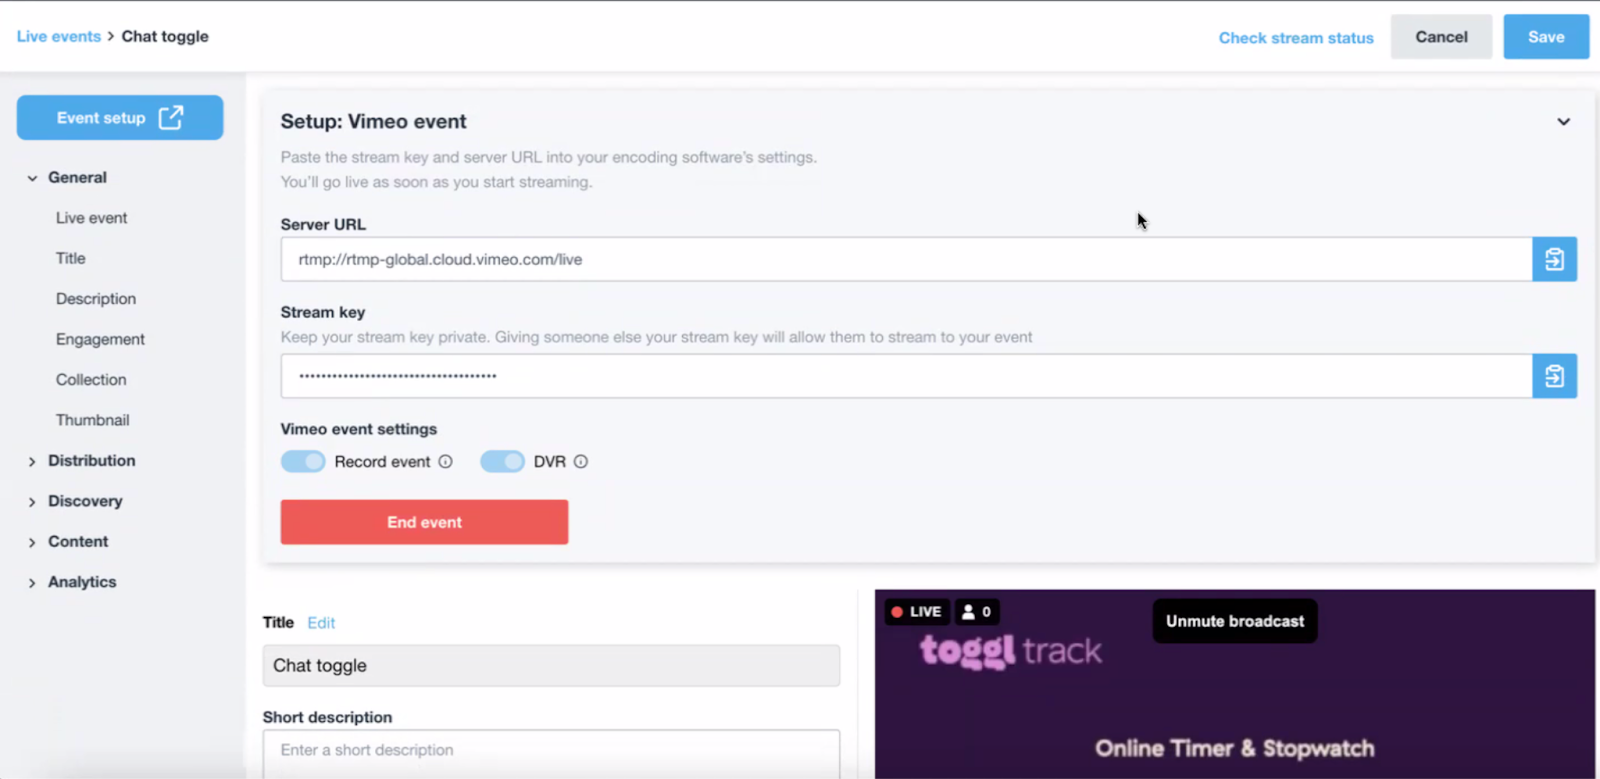Disable the DVR toggle
The image size is (1600, 779).
pos(502,462)
